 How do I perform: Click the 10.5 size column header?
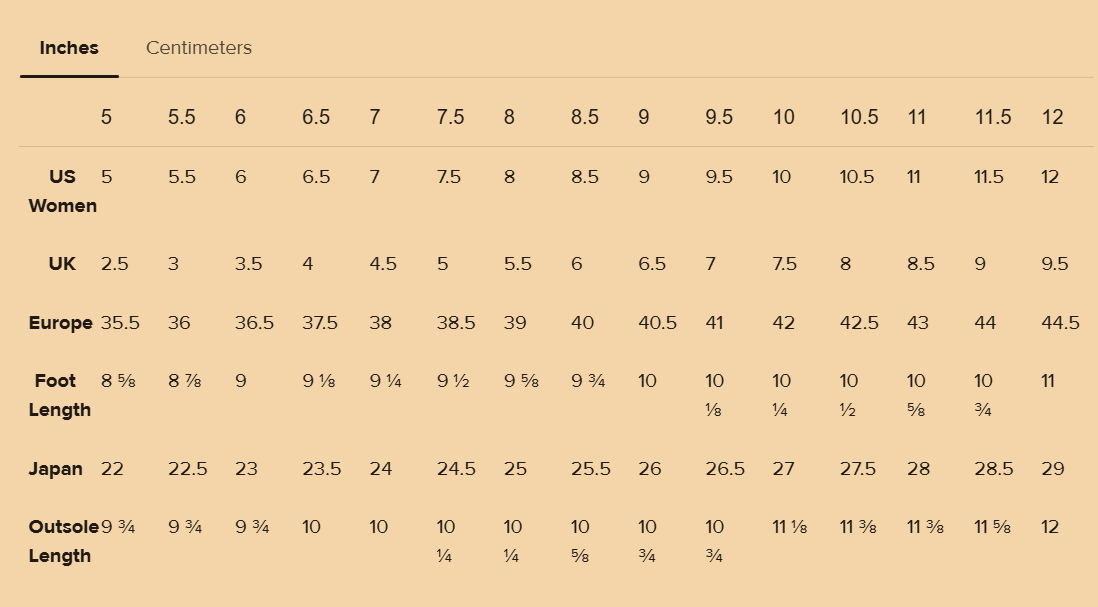(x=859, y=117)
